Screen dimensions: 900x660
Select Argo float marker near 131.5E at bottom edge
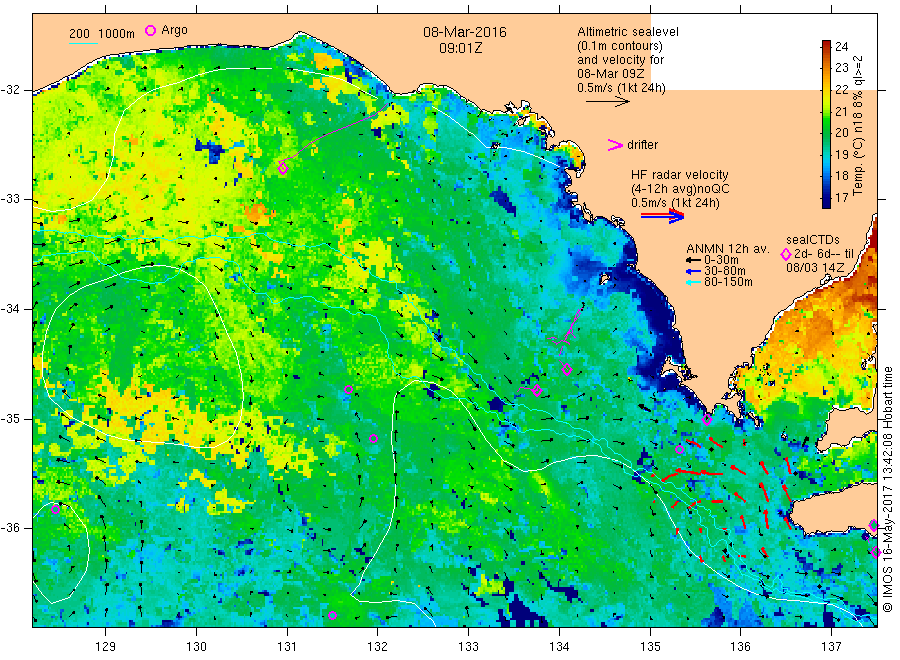click(332, 615)
